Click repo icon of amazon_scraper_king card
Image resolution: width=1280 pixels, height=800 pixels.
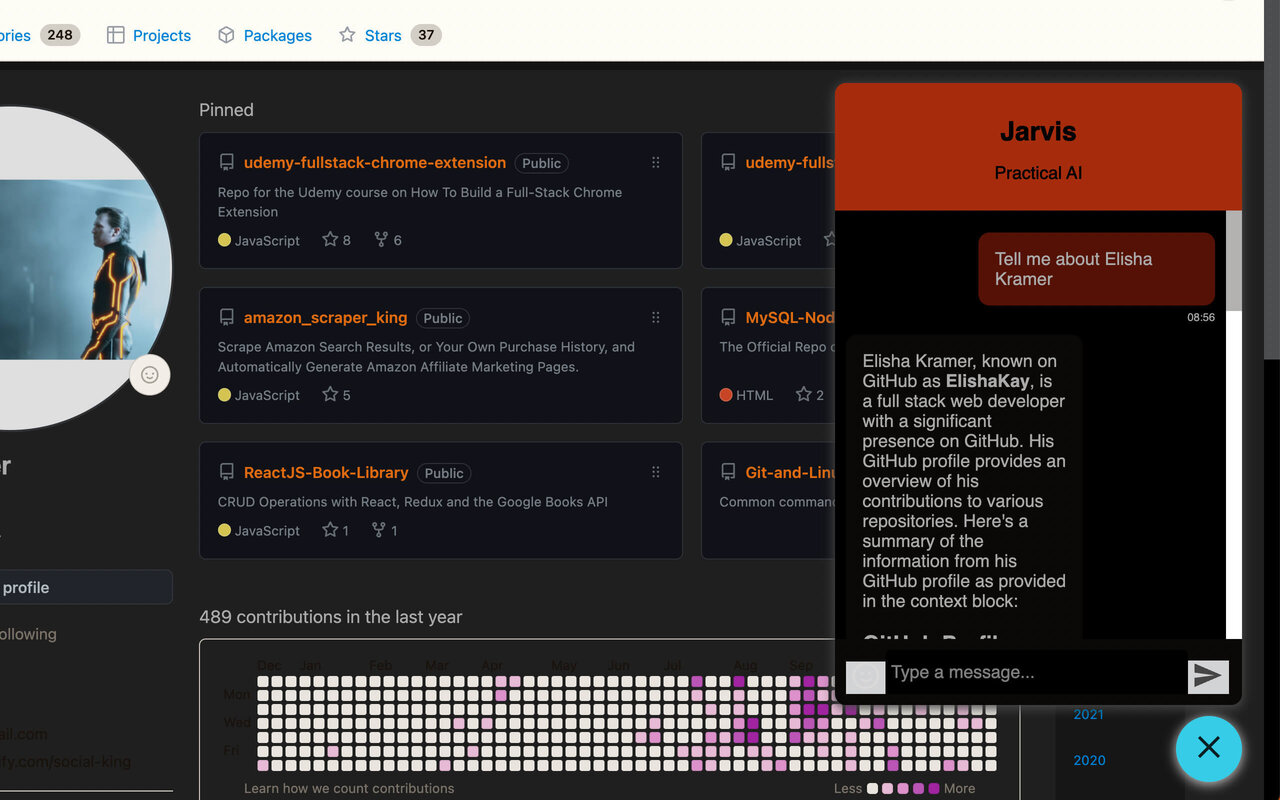click(227, 318)
